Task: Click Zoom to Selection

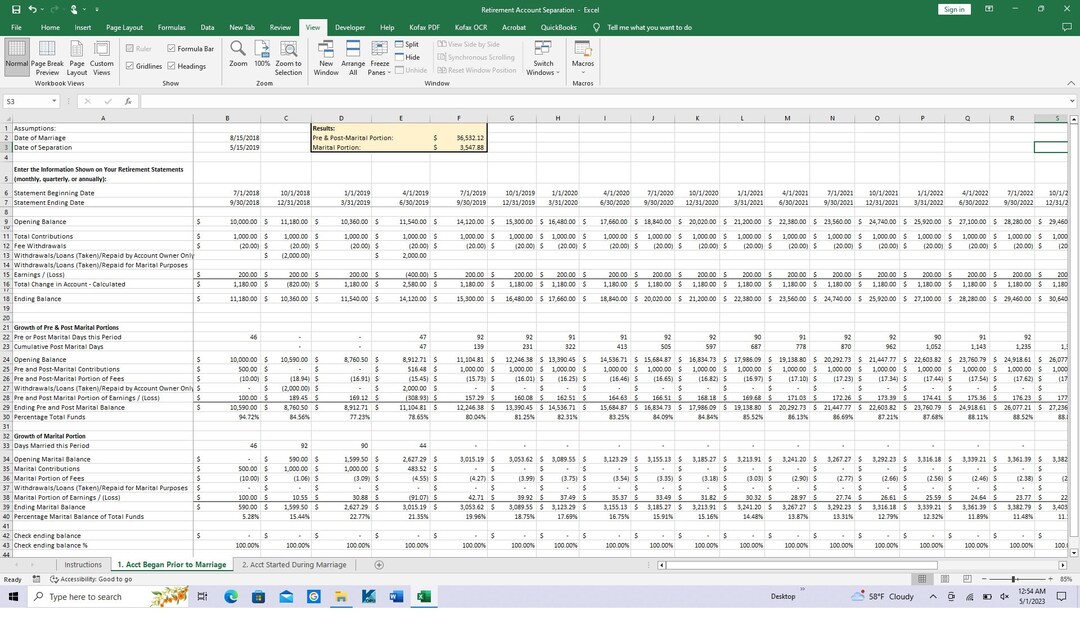Action: point(289,55)
